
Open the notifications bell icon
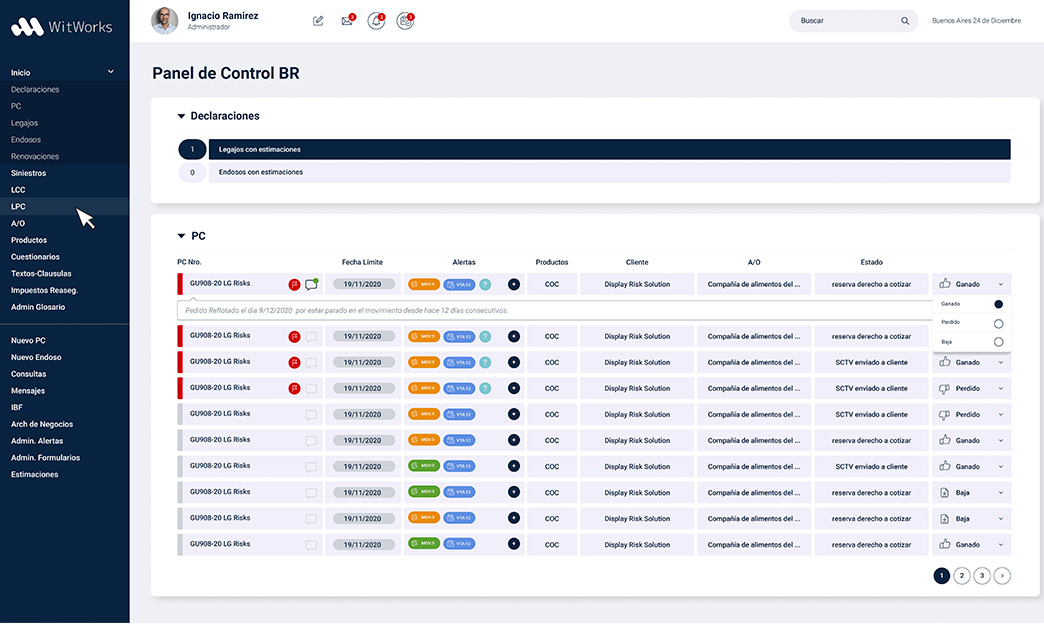(376, 21)
